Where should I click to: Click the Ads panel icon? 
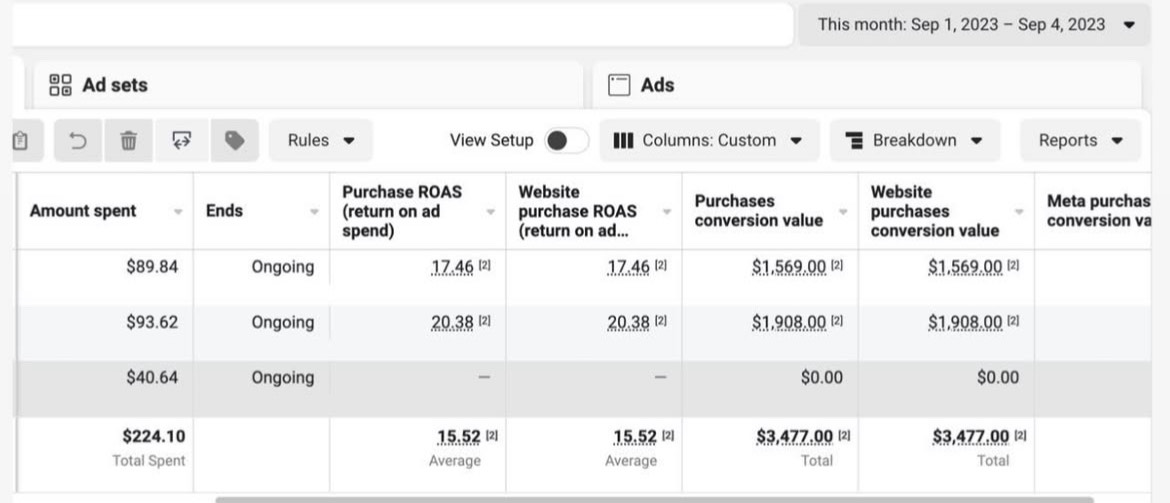[x=620, y=85]
